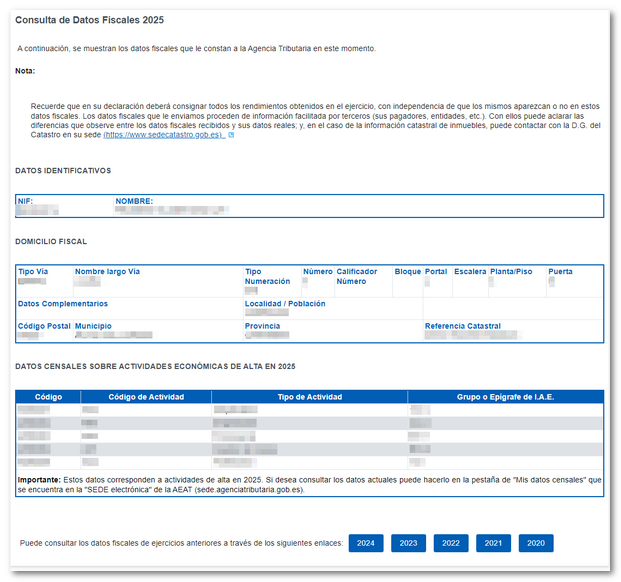Click the Consulta de Datos Fiscales 2025 heading
Viewport: 621px width, 582px height.
(x=90, y=20)
